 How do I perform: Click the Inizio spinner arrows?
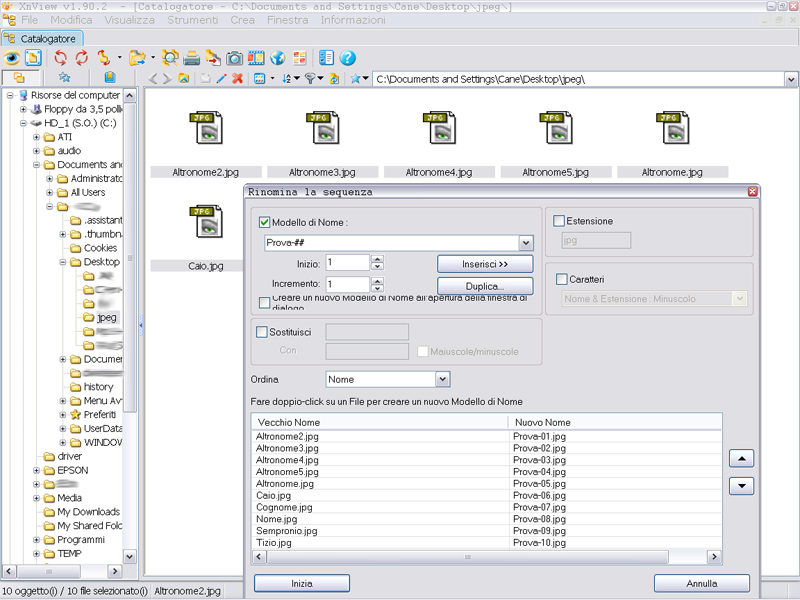click(x=378, y=263)
